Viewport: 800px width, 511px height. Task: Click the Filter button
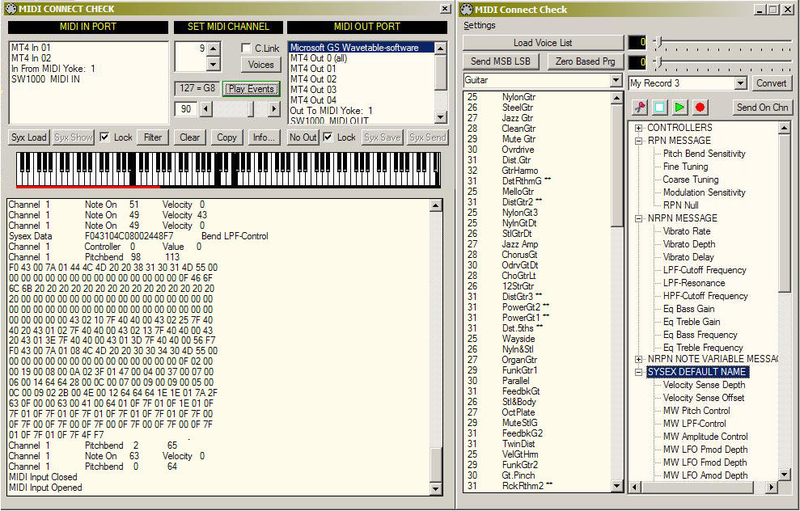(x=153, y=137)
